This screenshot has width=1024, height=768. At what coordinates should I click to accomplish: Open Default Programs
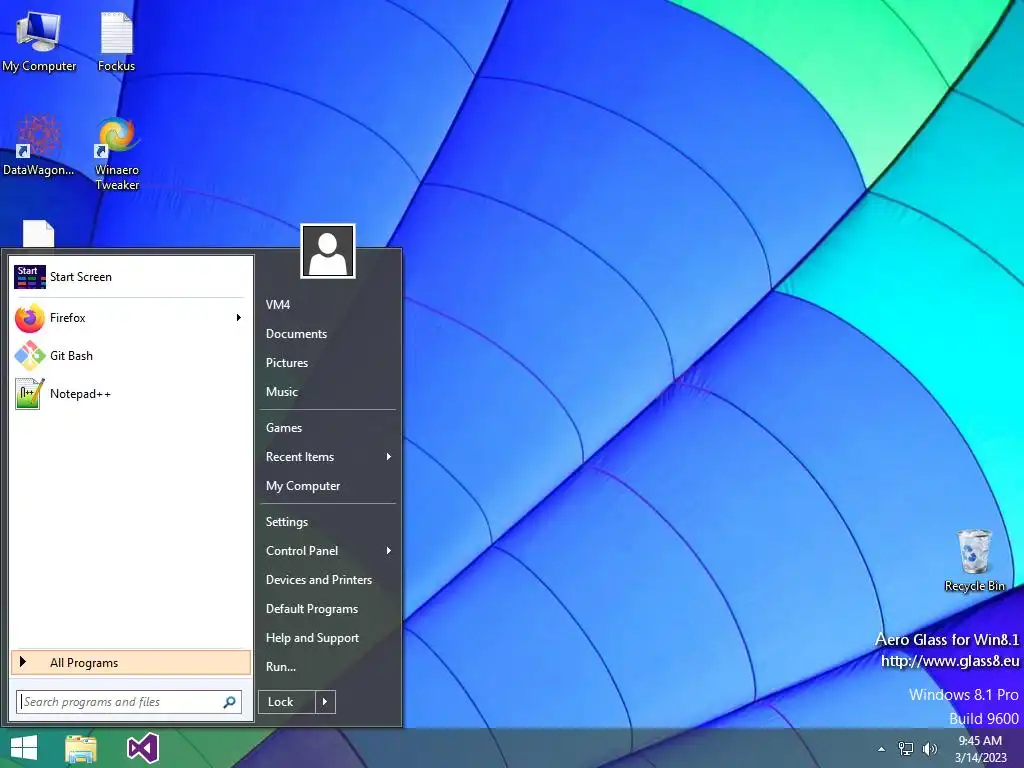pos(328,609)
